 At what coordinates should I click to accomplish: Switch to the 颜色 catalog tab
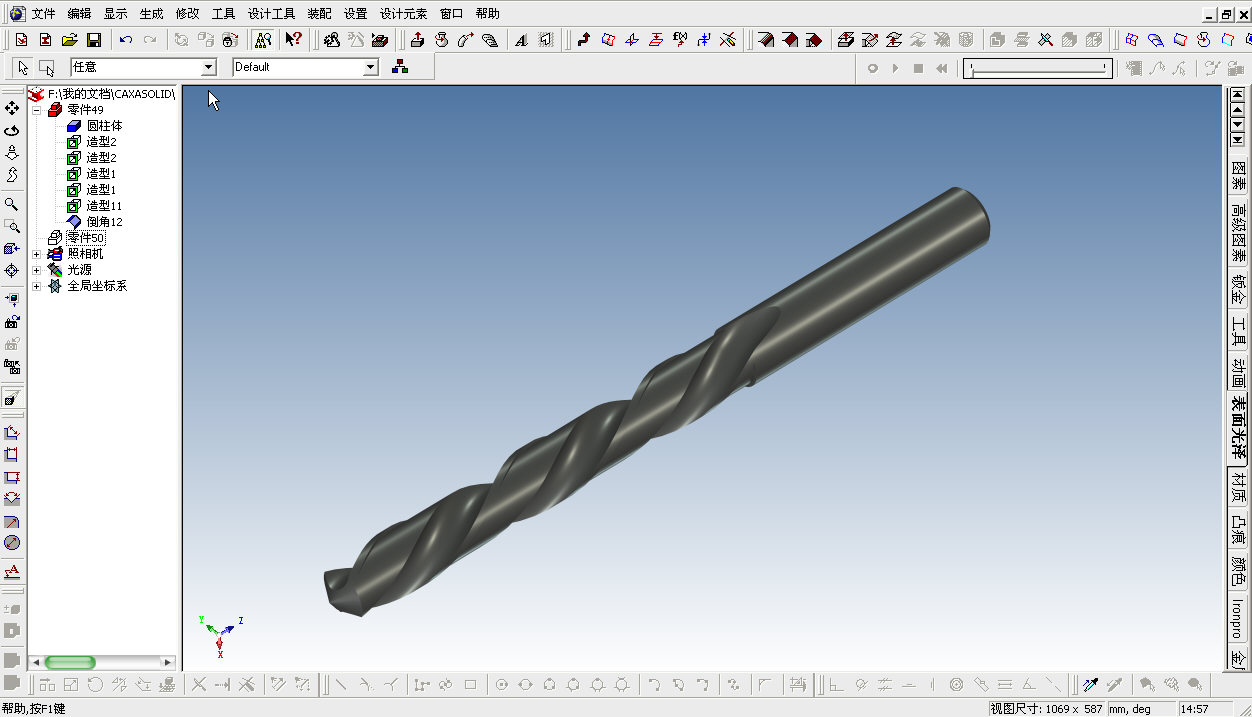click(1238, 571)
